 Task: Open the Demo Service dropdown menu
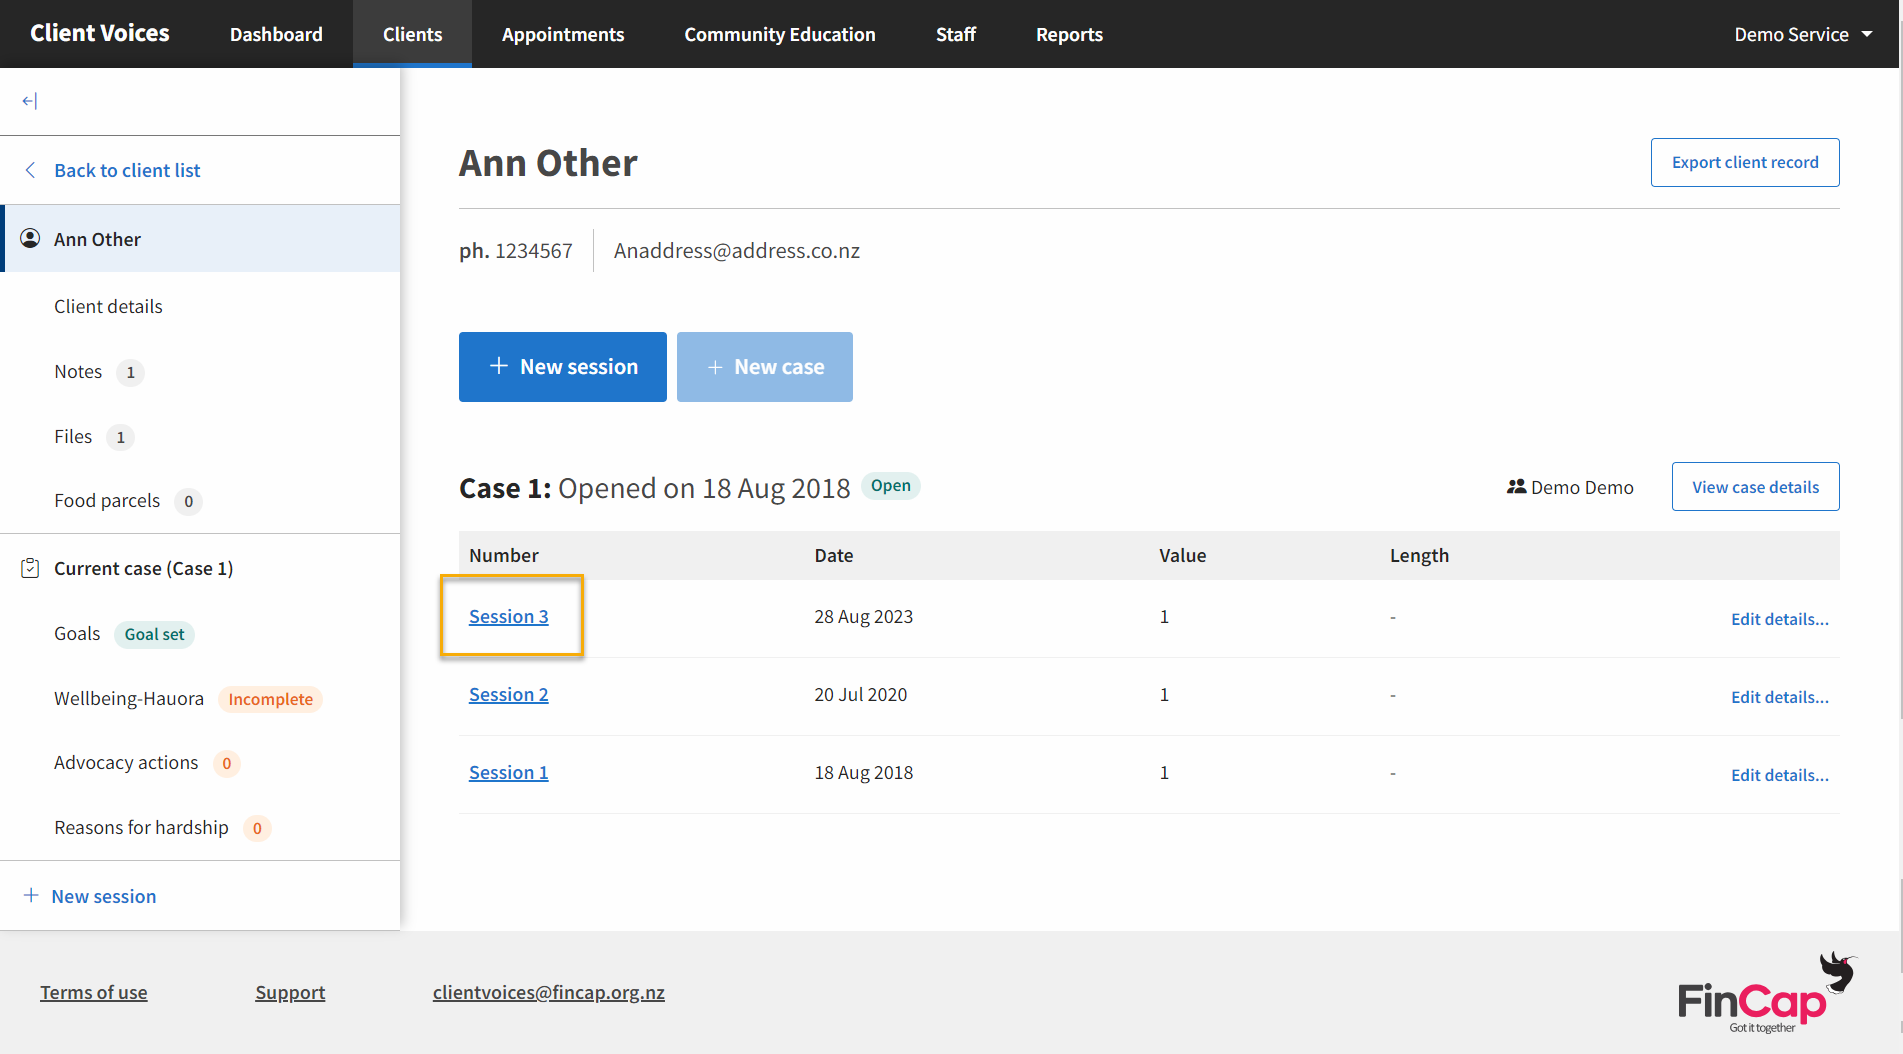1802,34
